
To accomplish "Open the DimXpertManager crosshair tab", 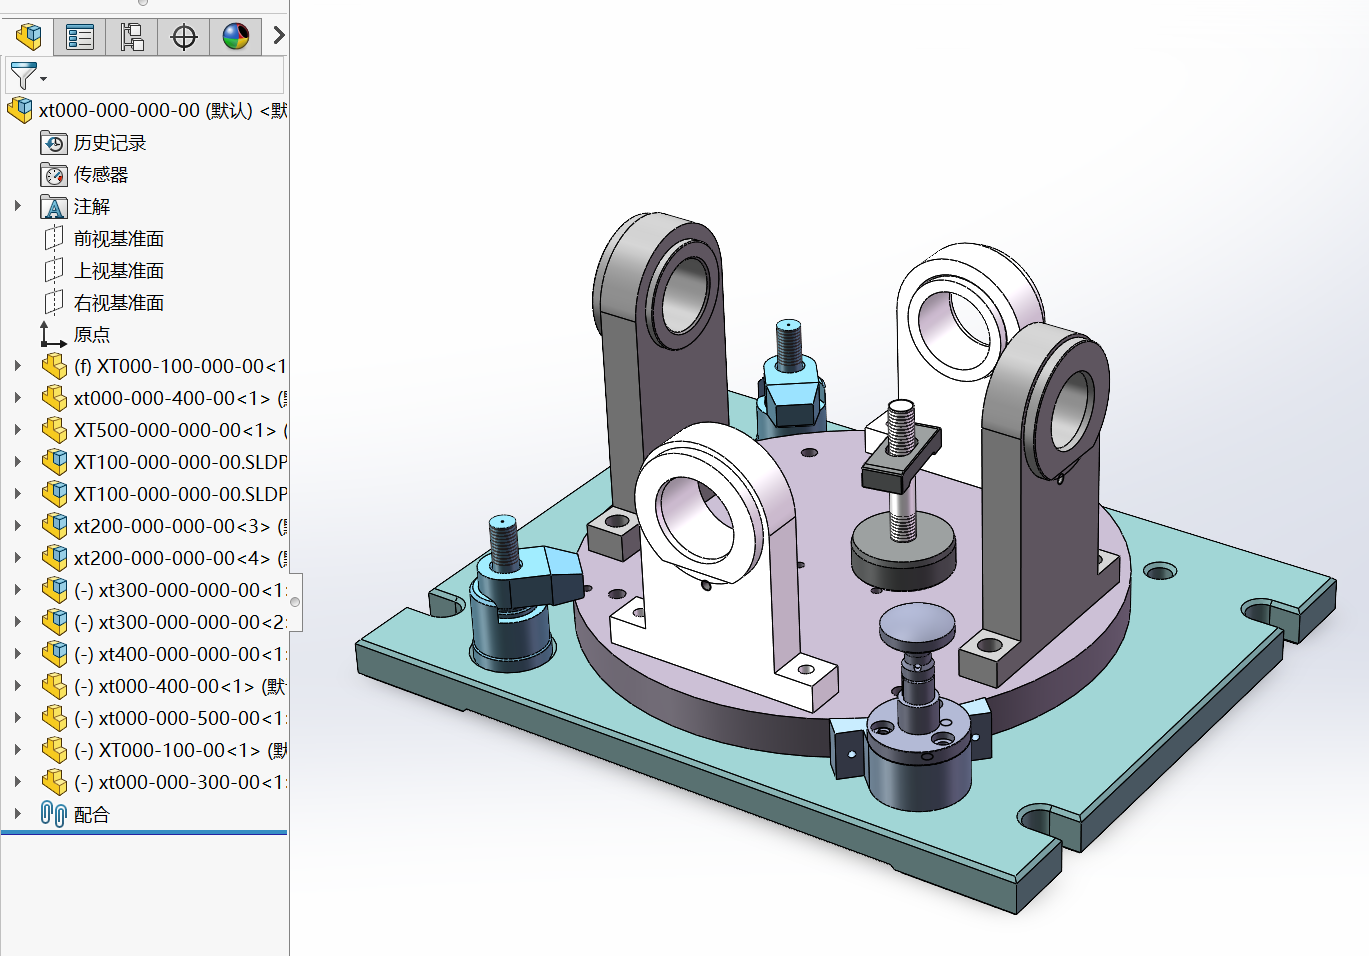I will click(184, 37).
